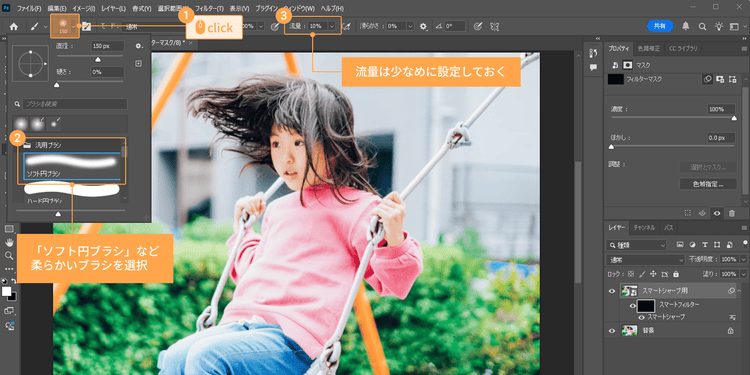Switch to the パス tab
This screenshot has height=375, width=750.
coord(668,228)
